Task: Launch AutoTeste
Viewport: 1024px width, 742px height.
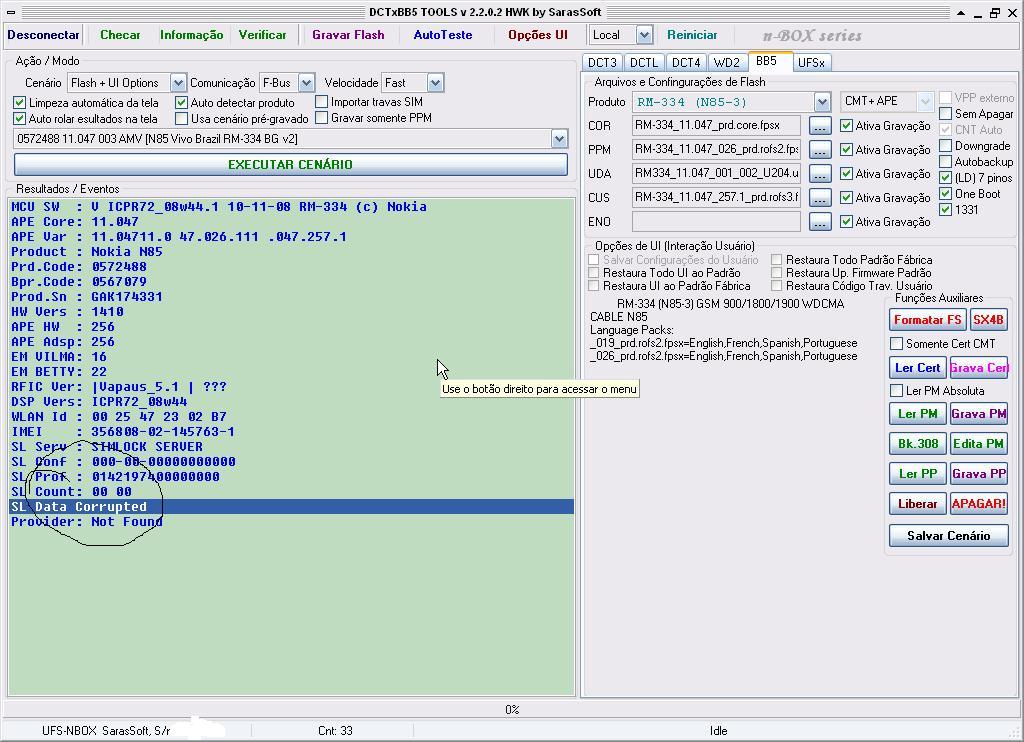Action: coord(443,35)
